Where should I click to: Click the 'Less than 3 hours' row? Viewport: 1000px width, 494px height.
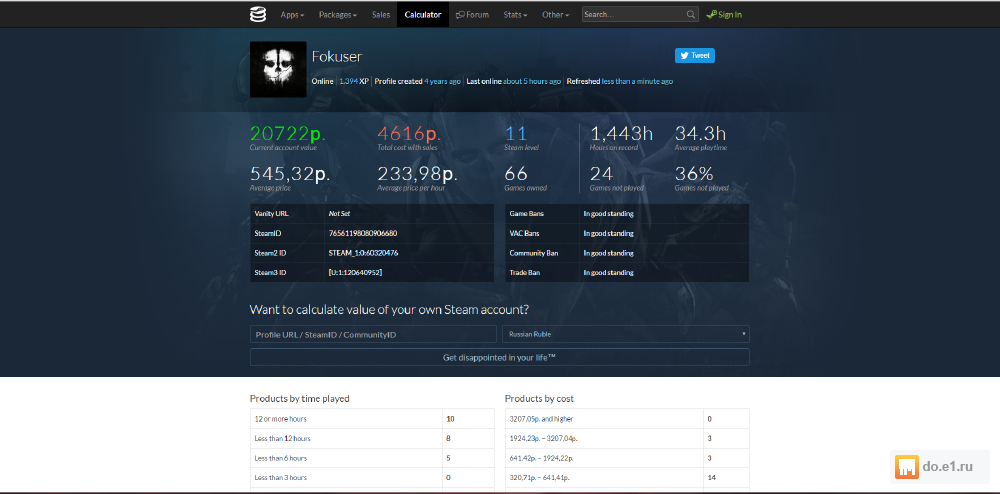[x=372, y=477]
